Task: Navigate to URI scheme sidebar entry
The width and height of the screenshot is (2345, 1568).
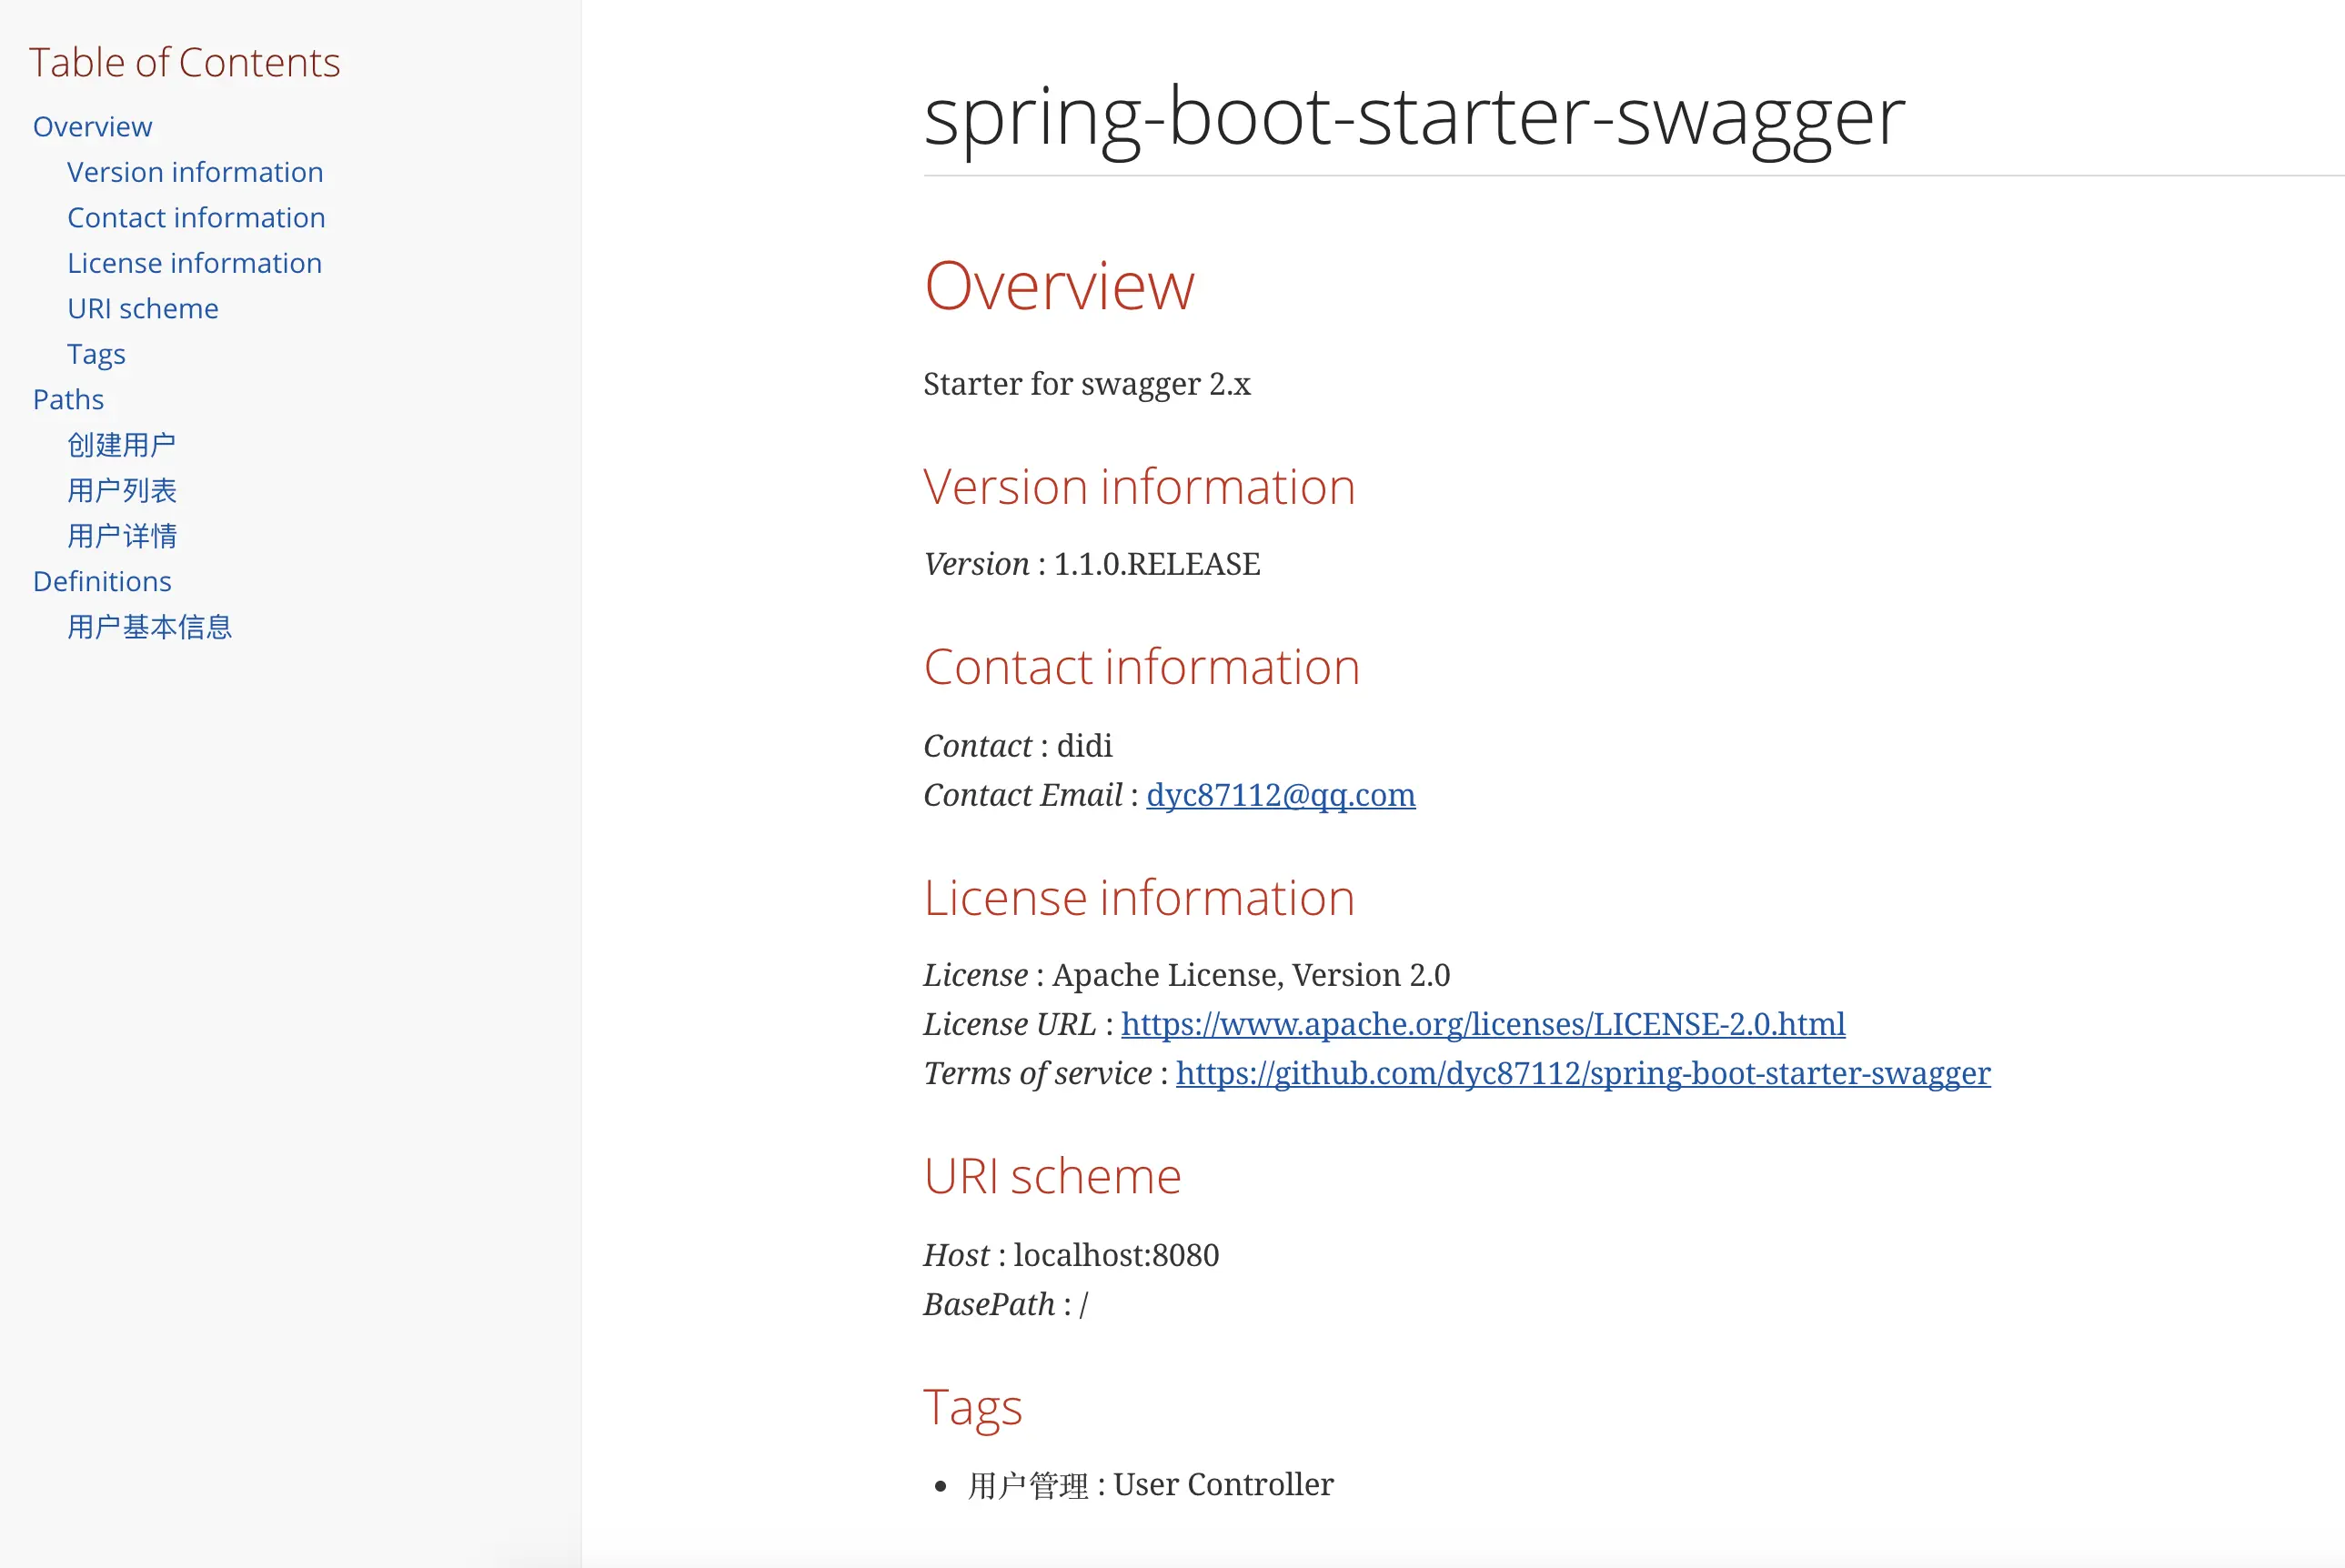Action: (x=142, y=309)
